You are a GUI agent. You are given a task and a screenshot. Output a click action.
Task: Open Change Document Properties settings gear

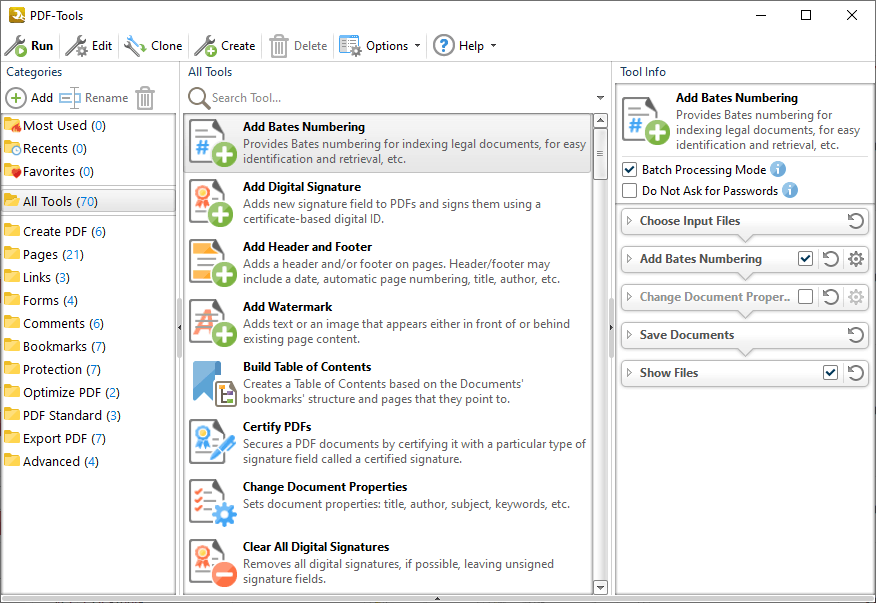pos(858,297)
